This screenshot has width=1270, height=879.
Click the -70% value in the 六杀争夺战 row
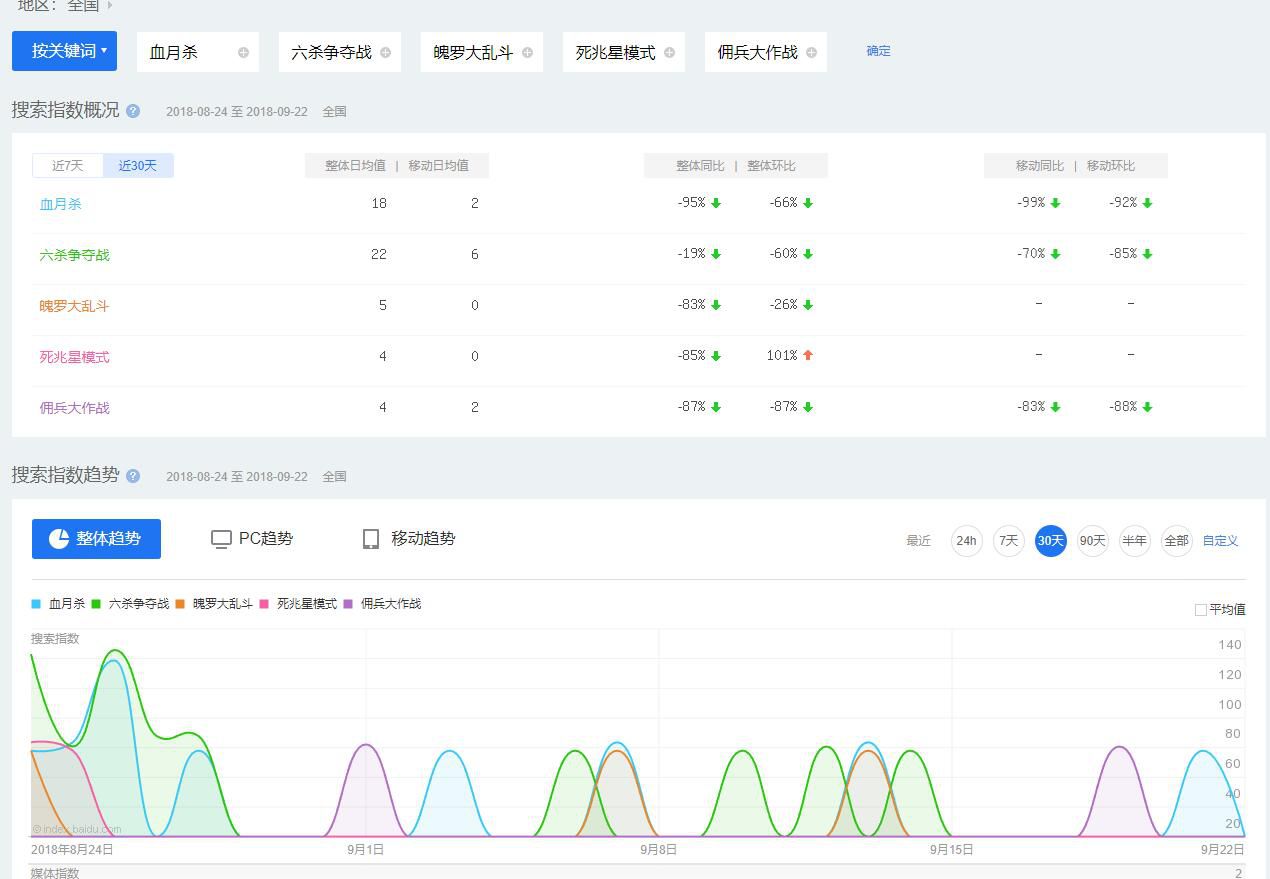click(x=1031, y=254)
